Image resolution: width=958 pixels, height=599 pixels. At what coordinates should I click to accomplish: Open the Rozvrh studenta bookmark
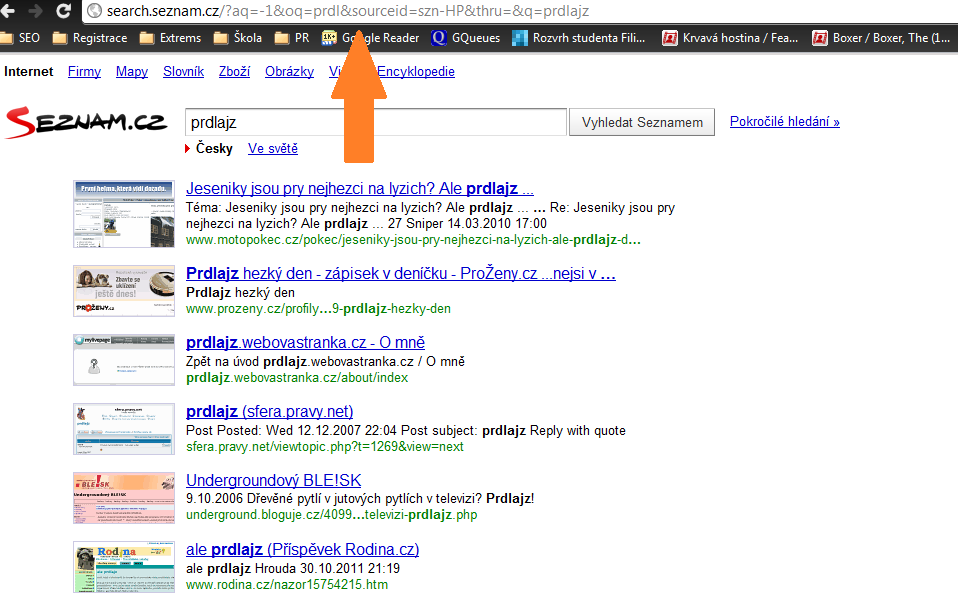pyautogui.click(x=579, y=38)
